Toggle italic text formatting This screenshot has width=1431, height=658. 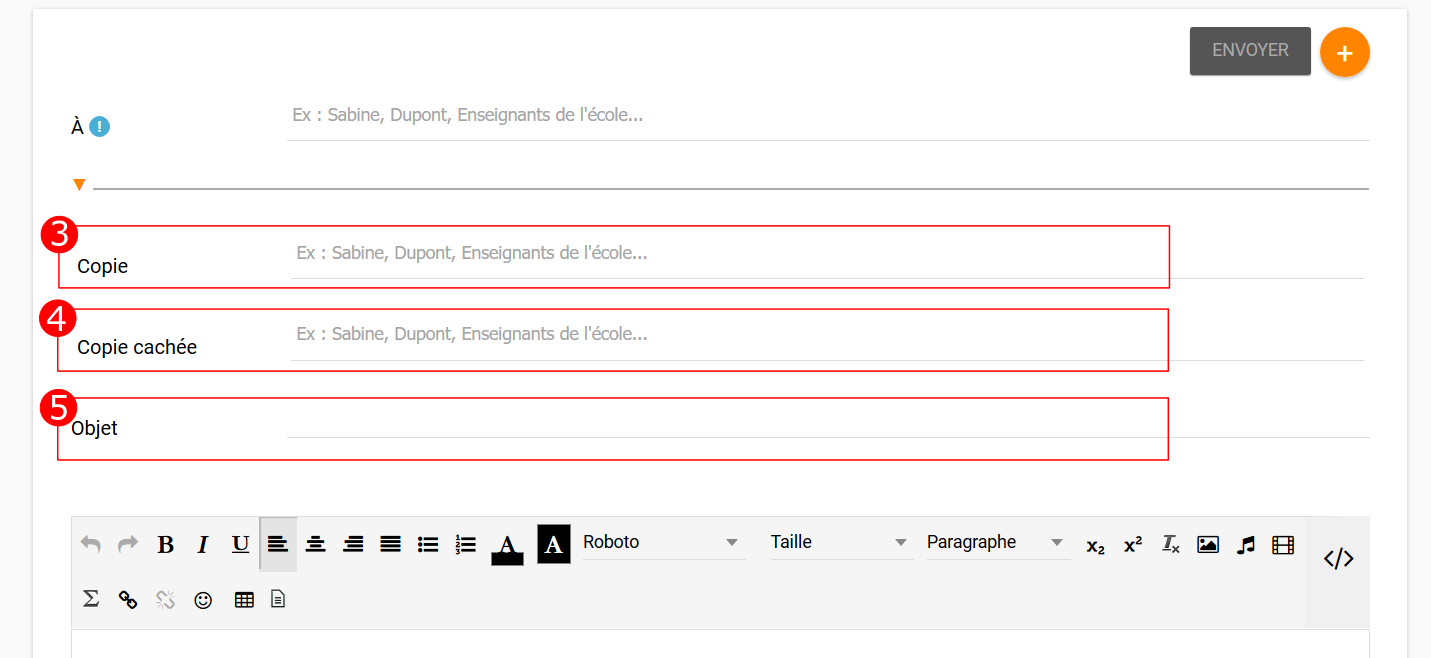pos(203,545)
